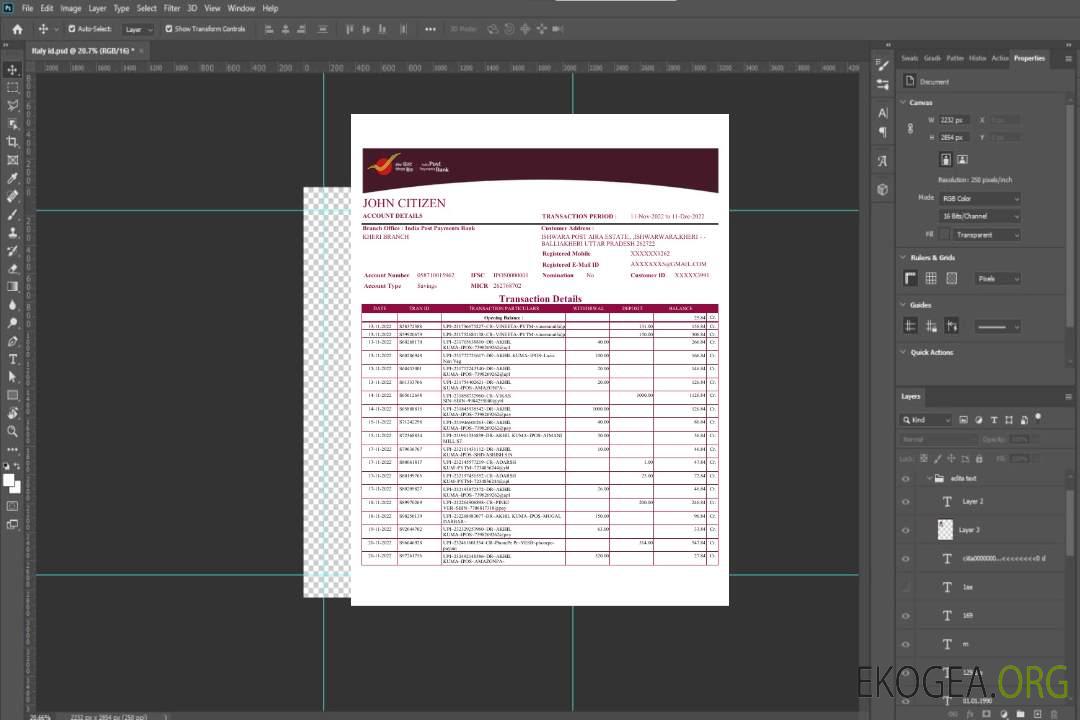Toggle grid display in Rulers & Grids
The width and height of the screenshot is (1080, 720).
click(x=931, y=278)
